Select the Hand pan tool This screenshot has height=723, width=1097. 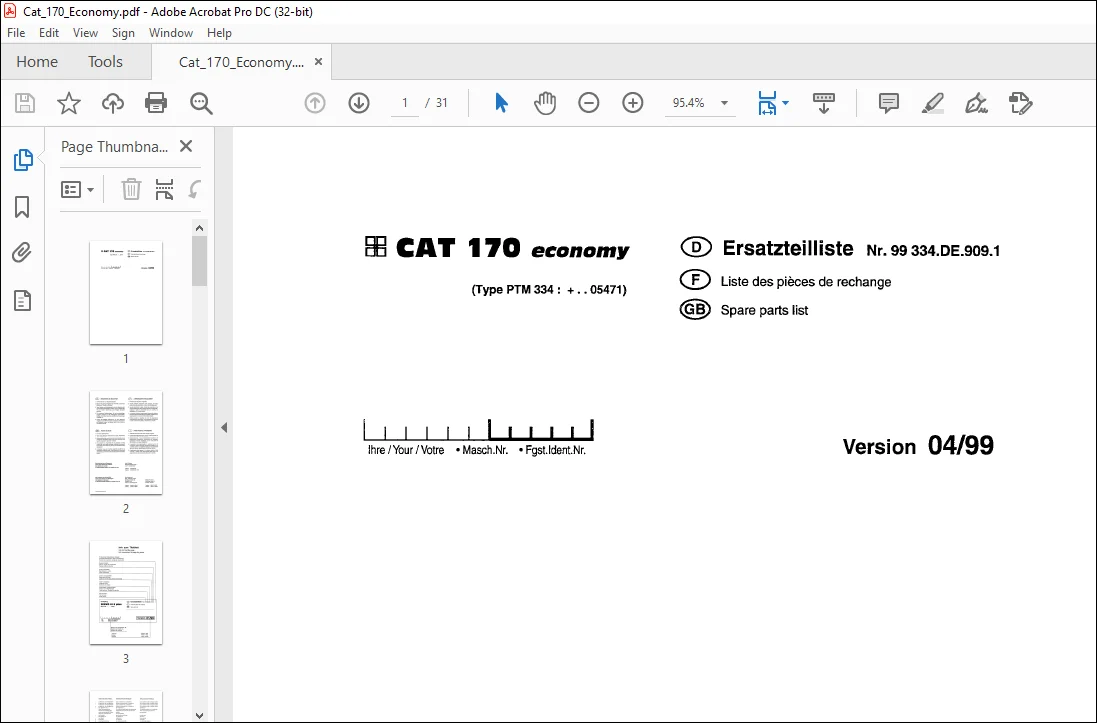pyautogui.click(x=545, y=103)
